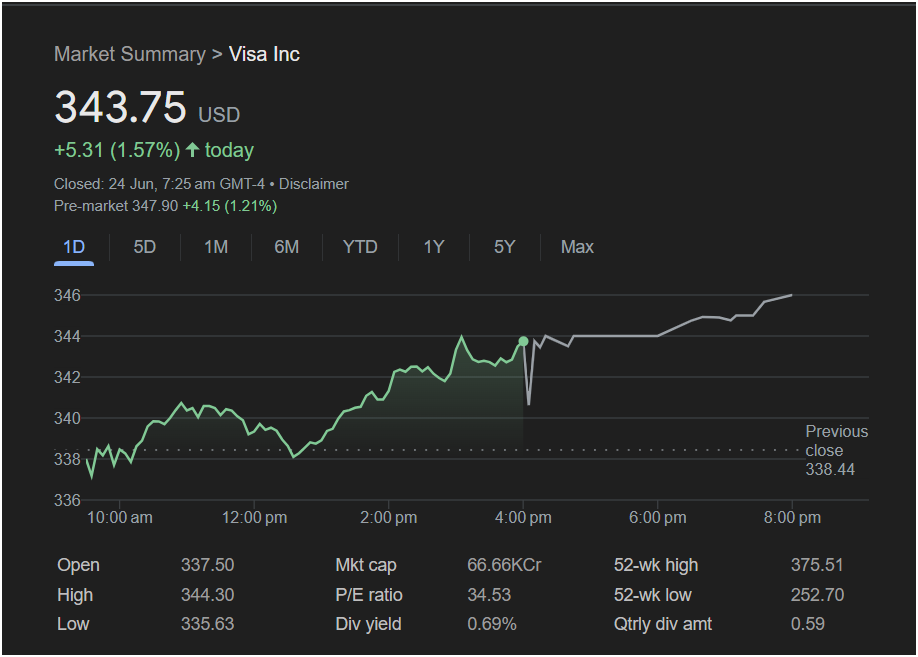Select the 52-wk high value 375.51
Screen dimensions: 918x657
817,565
